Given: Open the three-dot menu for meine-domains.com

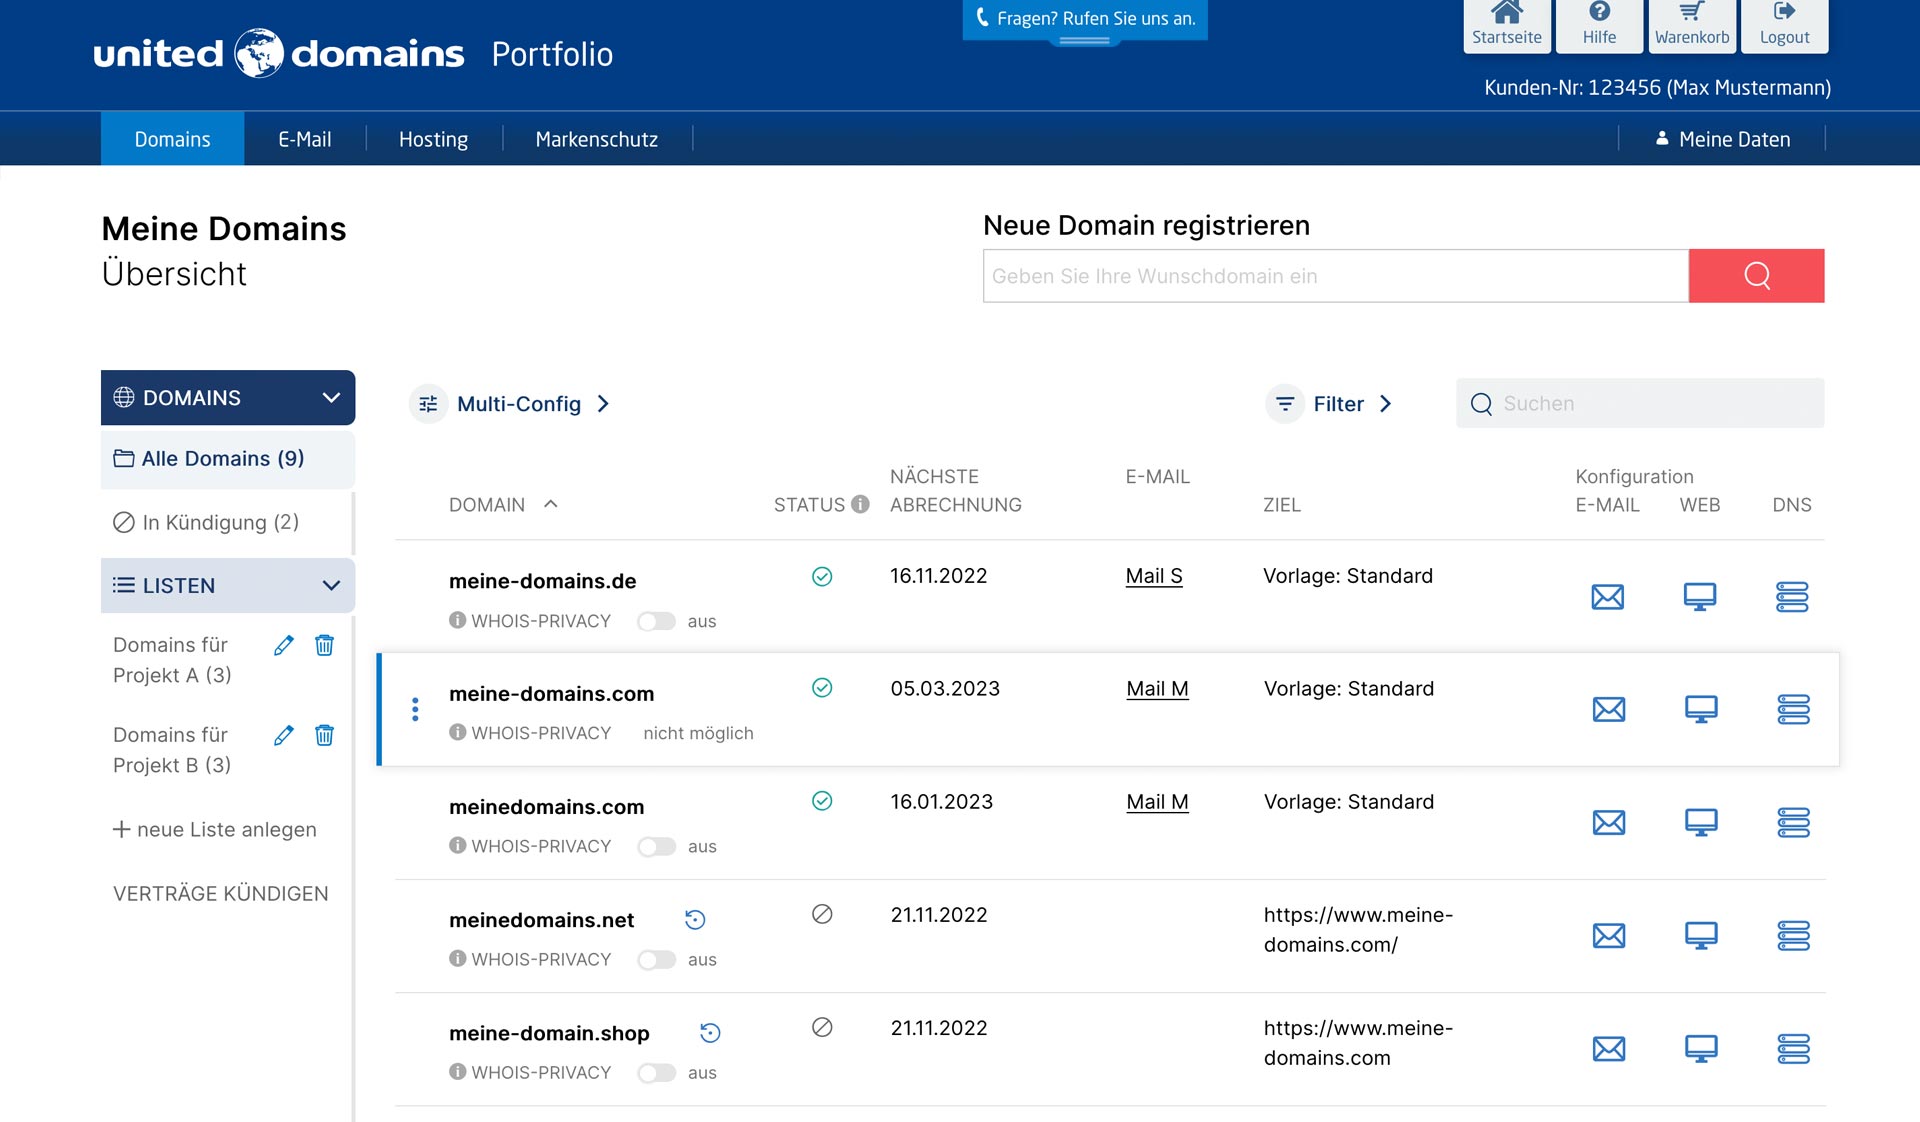Looking at the screenshot, I should pos(415,710).
